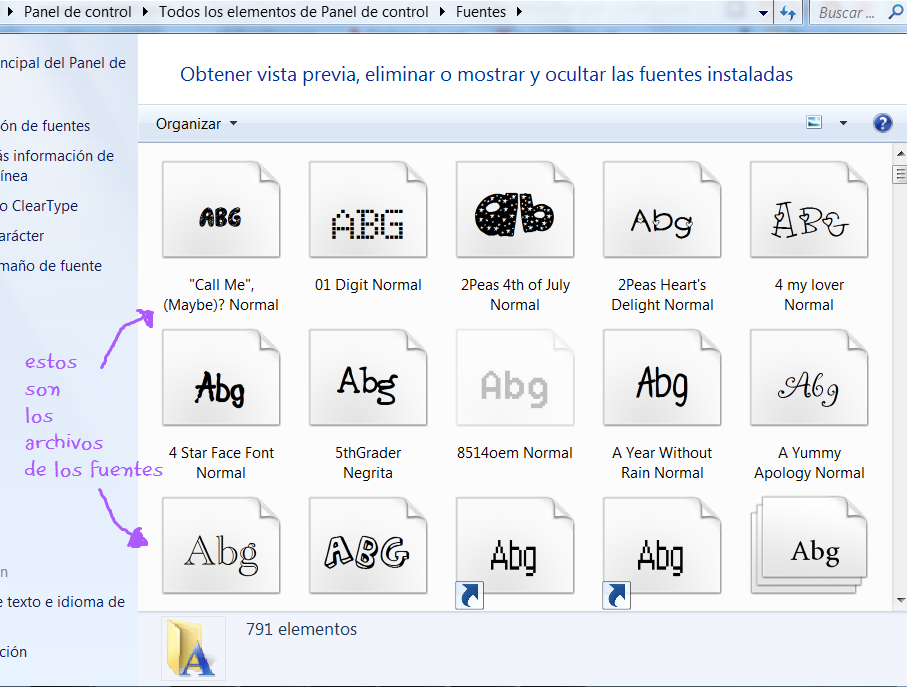
Task: Refresh the window with the address bar refresh icon
Action: point(789,13)
